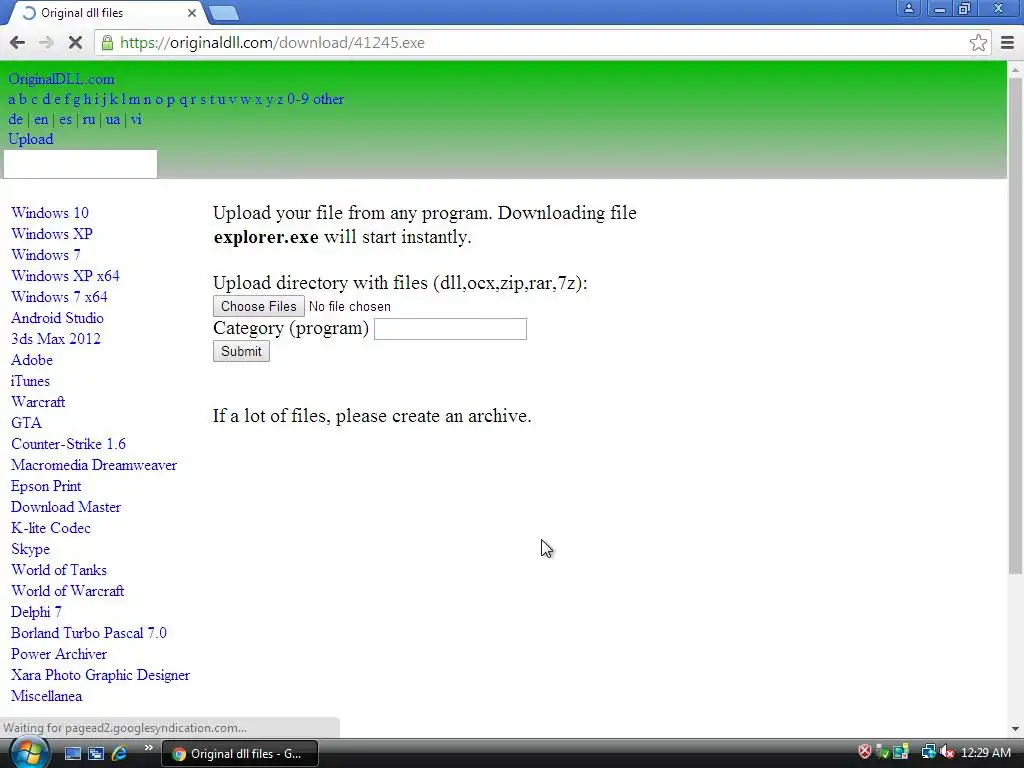This screenshot has width=1024, height=768.
Task: Open the 0-9 index link
Action: (x=298, y=99)
